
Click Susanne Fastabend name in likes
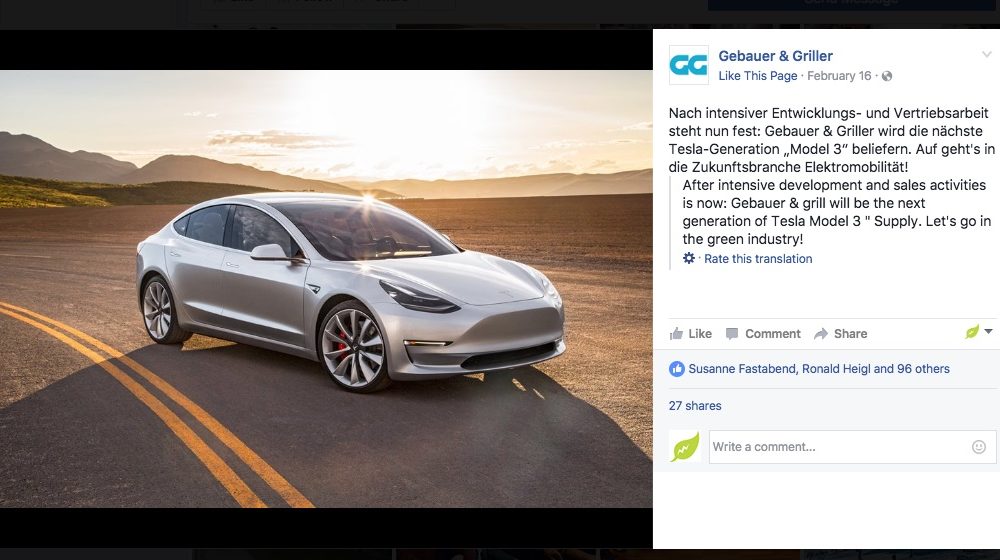click(x=742, y=369)
